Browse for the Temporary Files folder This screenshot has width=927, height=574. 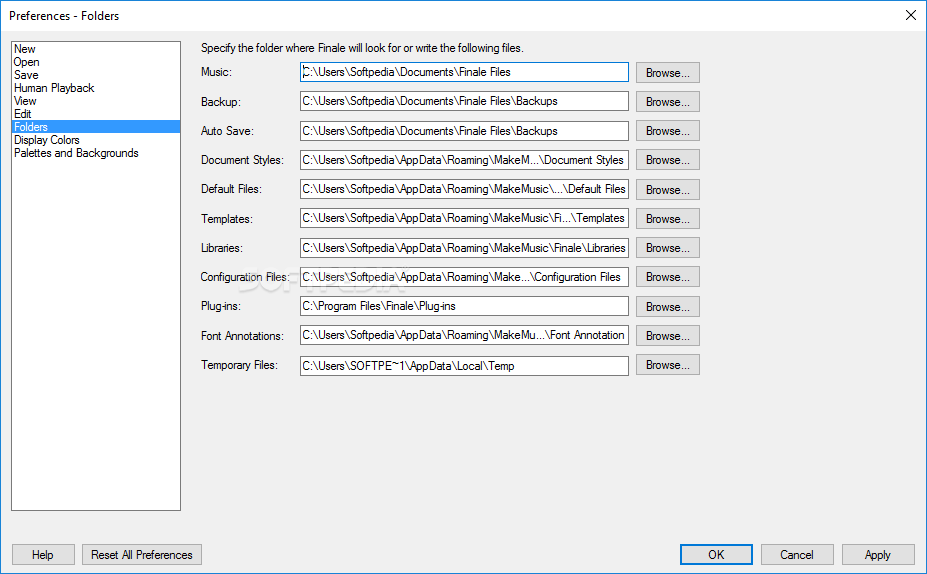click(x=667, y=365)
